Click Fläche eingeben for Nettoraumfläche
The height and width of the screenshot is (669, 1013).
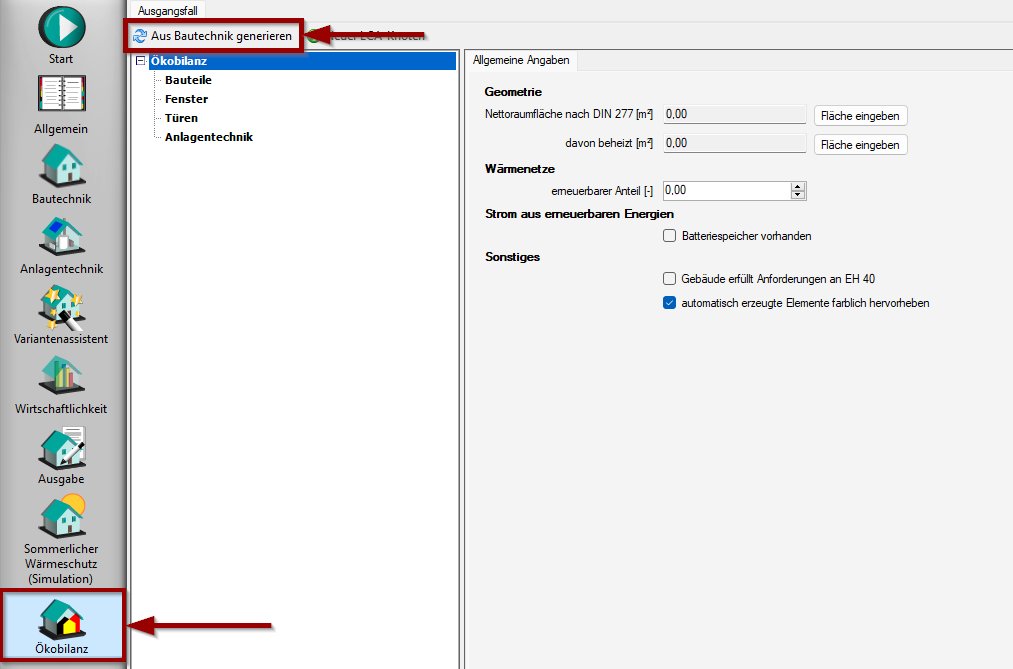point(860,115)
